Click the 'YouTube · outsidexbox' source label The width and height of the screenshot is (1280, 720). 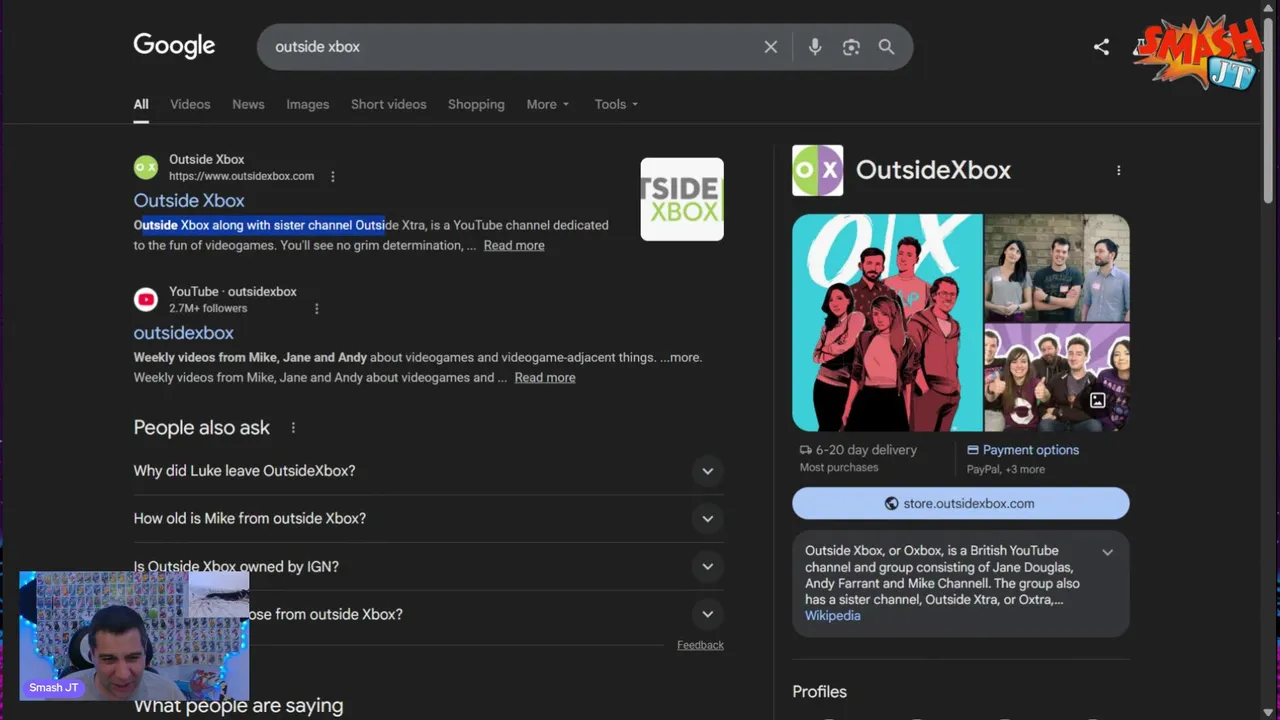click(233, 292)
